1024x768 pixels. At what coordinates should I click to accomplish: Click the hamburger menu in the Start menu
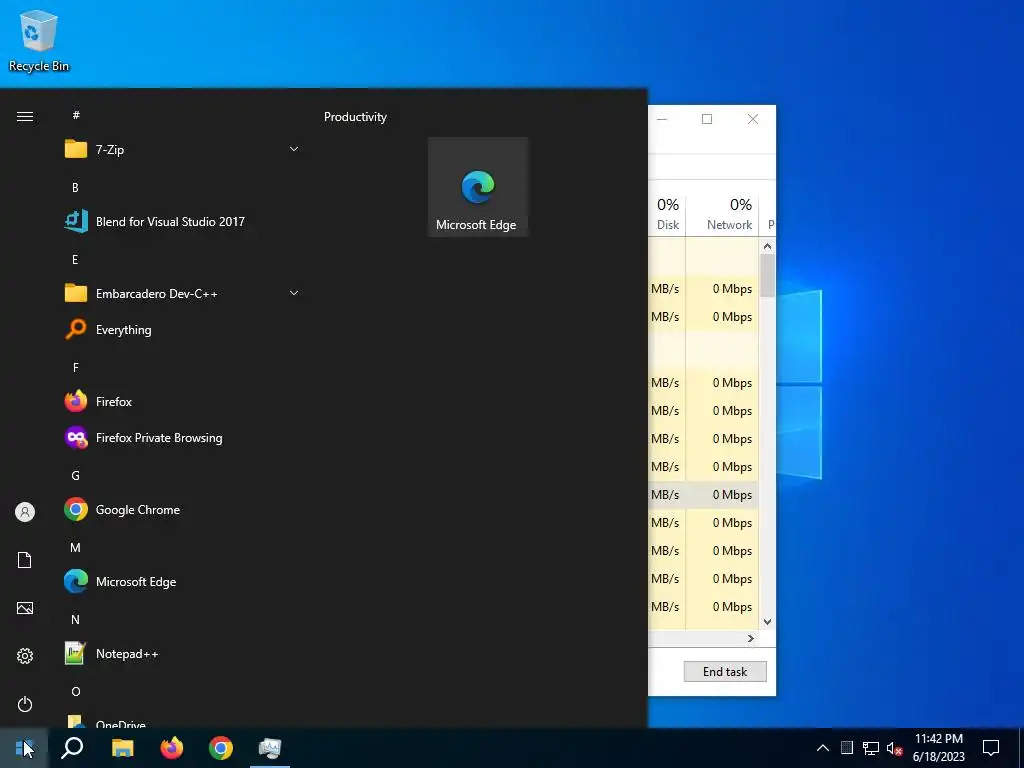click(x=25, y=117)
